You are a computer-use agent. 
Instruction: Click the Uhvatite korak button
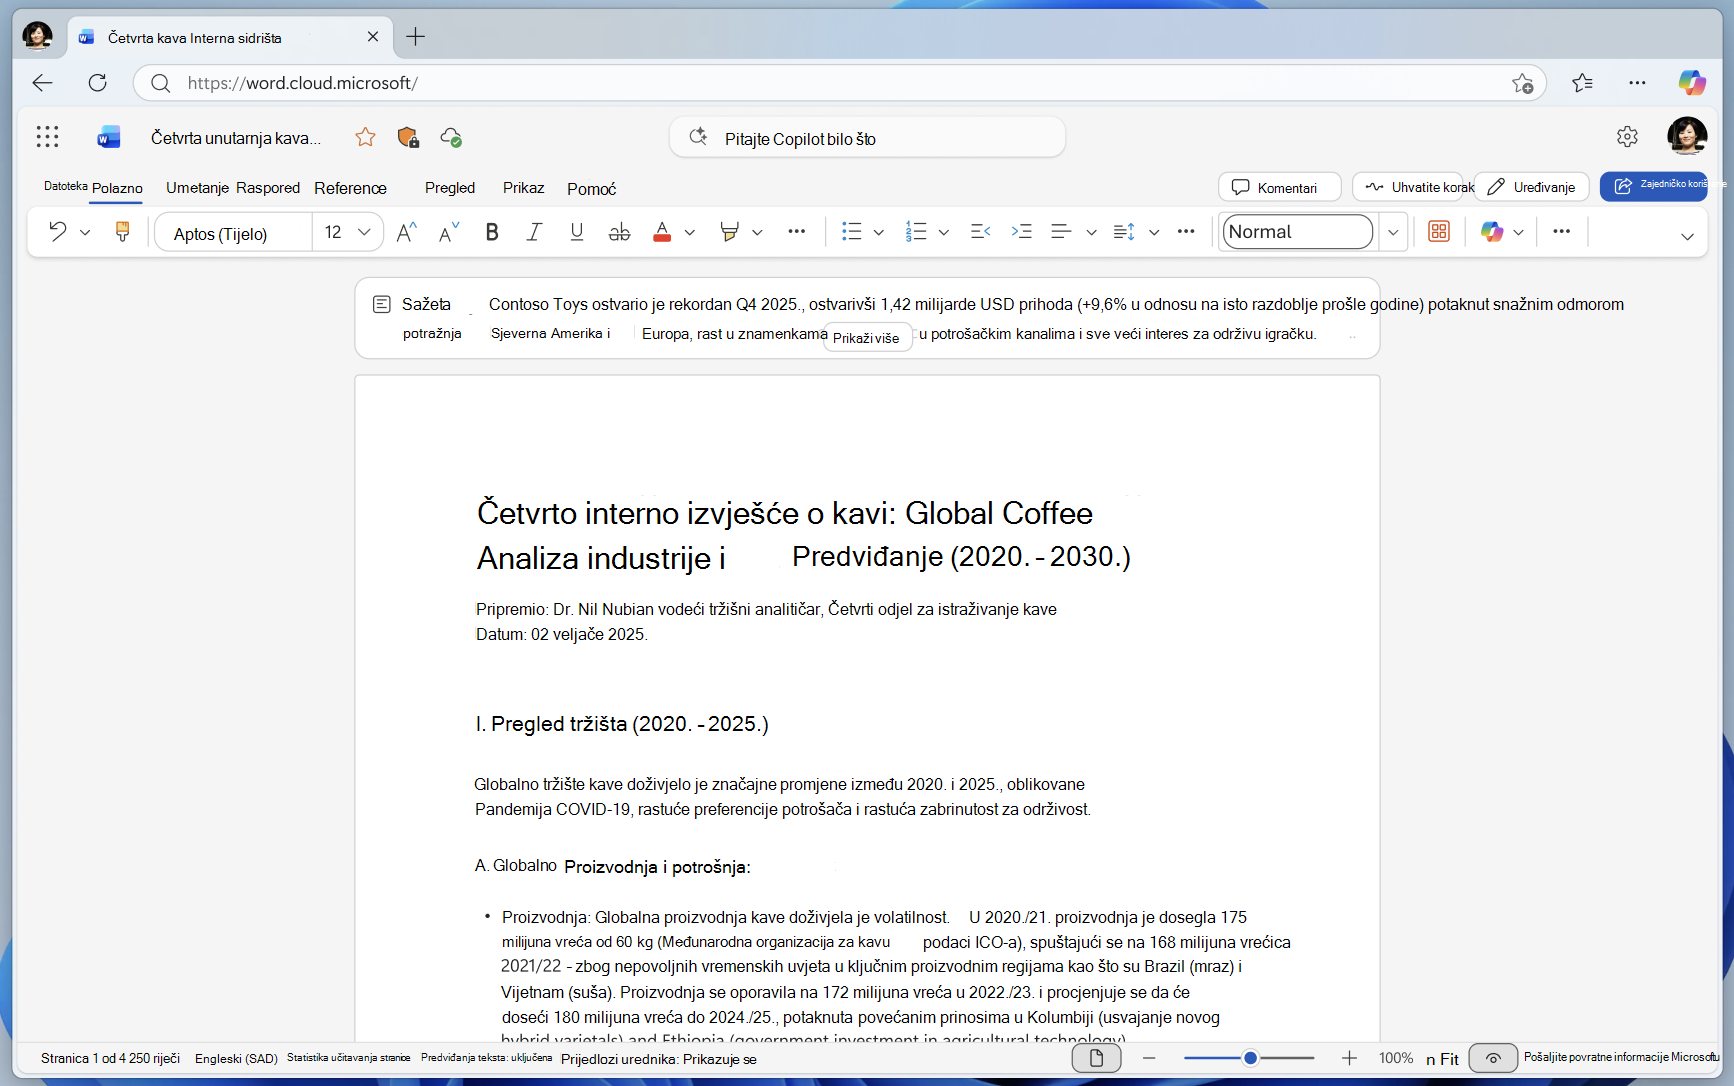pyautogui.click(x=1408, y=187)
